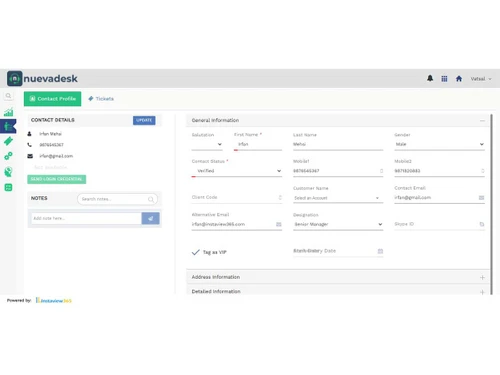500x375 pixels.
Task: Click the Update button
Action: tap(144, 120)
